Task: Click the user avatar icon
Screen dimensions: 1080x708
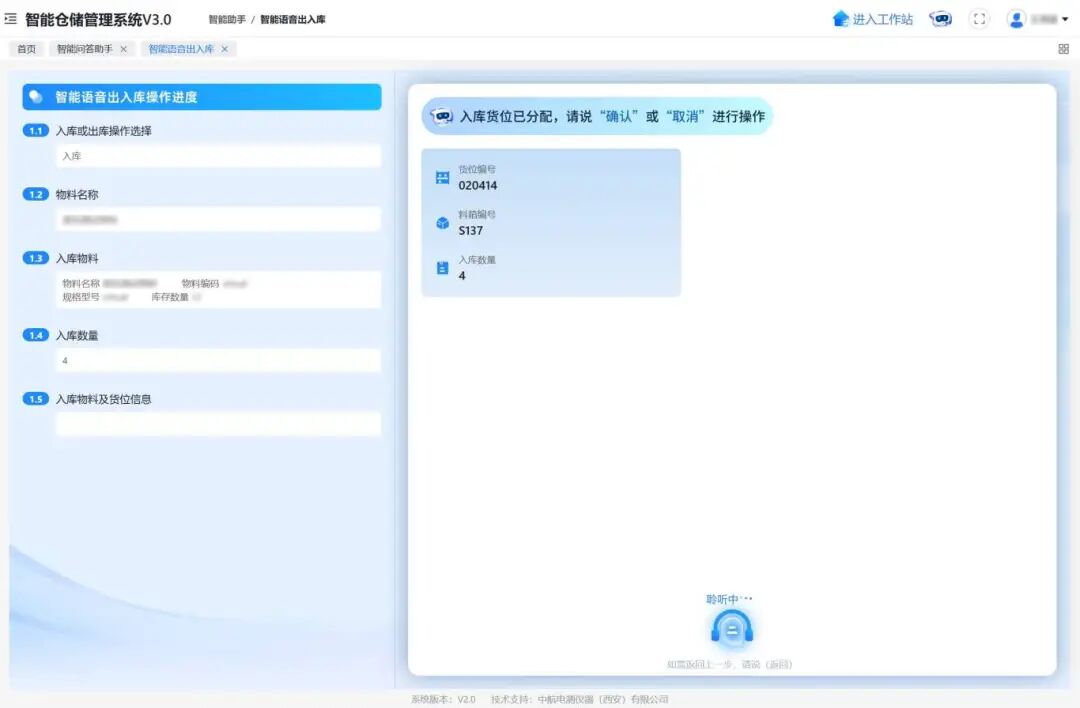Action: 1016,19
